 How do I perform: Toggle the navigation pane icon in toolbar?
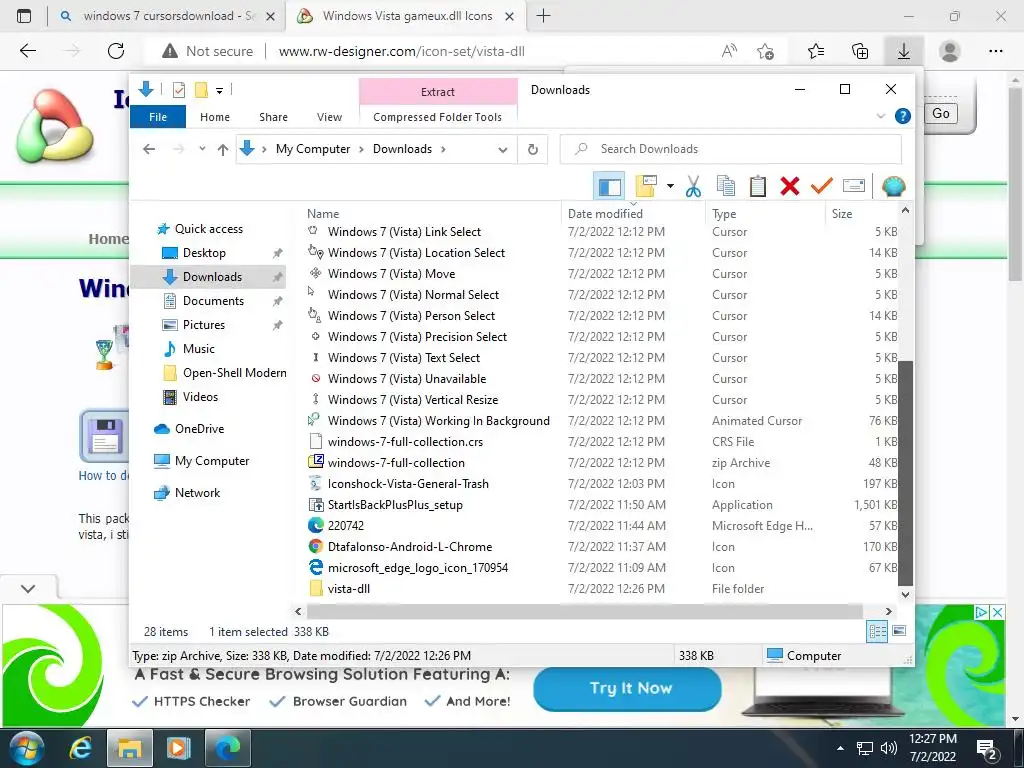tap(609, 187)
